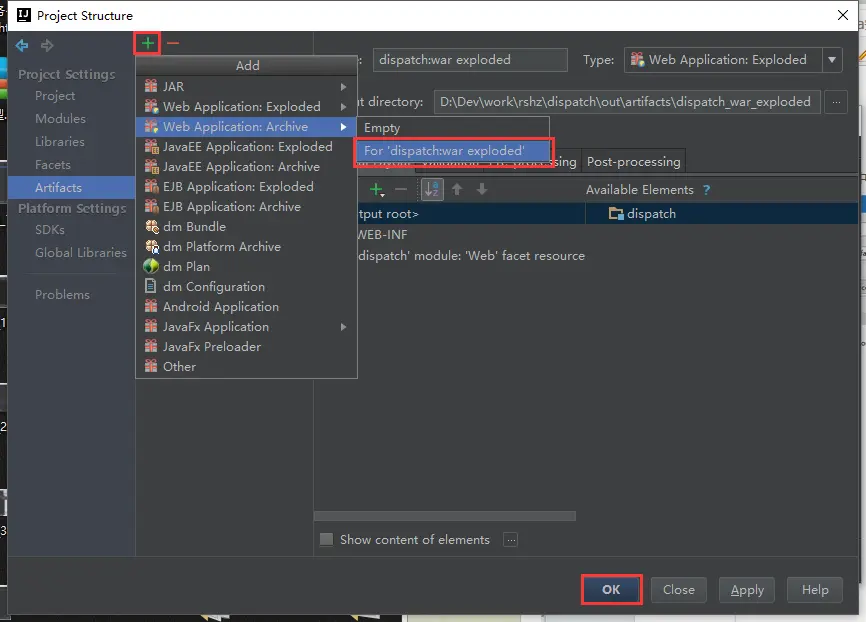Click the Apply button
The image size is (866, 622).
pos(747,589)
